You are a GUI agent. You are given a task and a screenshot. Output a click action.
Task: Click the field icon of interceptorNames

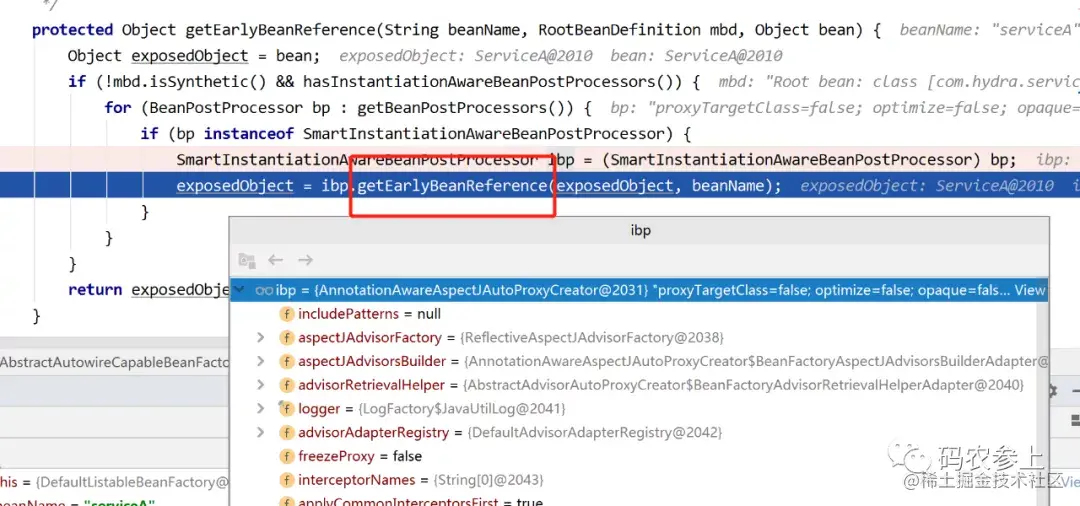pyautogui.click(x=286, y=480)
